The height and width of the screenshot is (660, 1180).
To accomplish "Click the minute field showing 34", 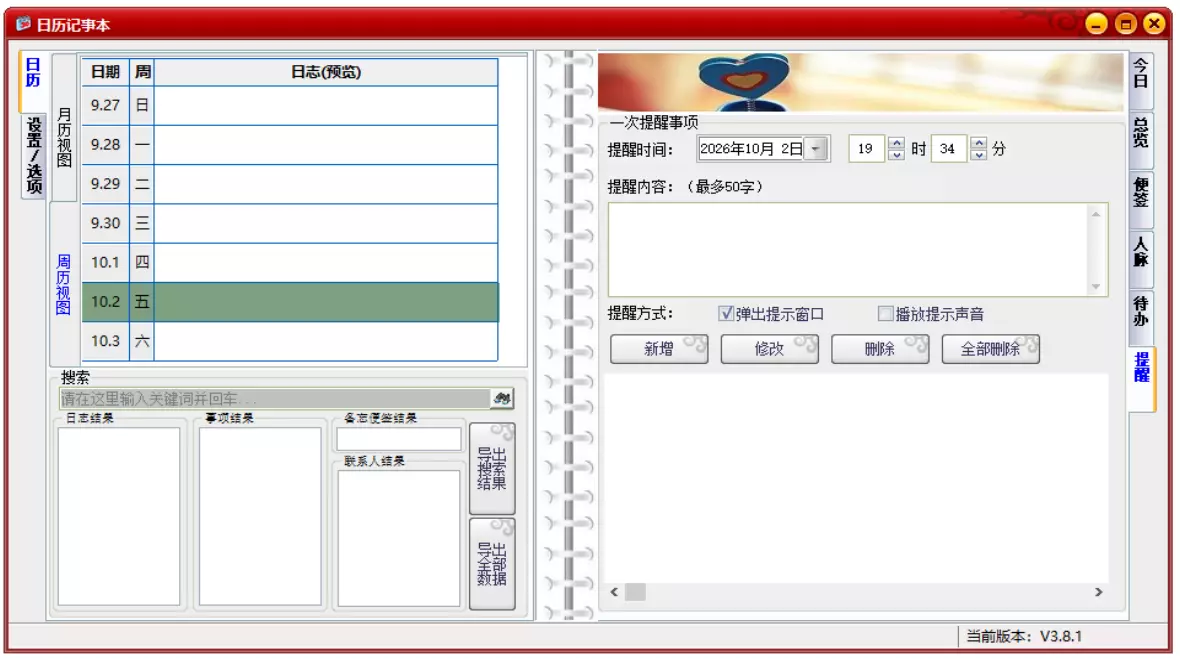I will [948, 148].
